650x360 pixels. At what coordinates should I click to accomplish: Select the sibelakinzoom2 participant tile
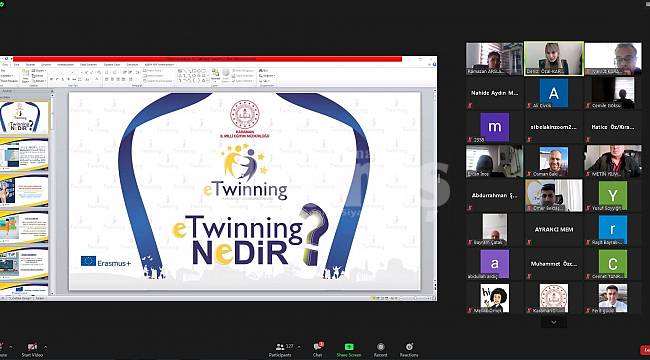(554, 127)
